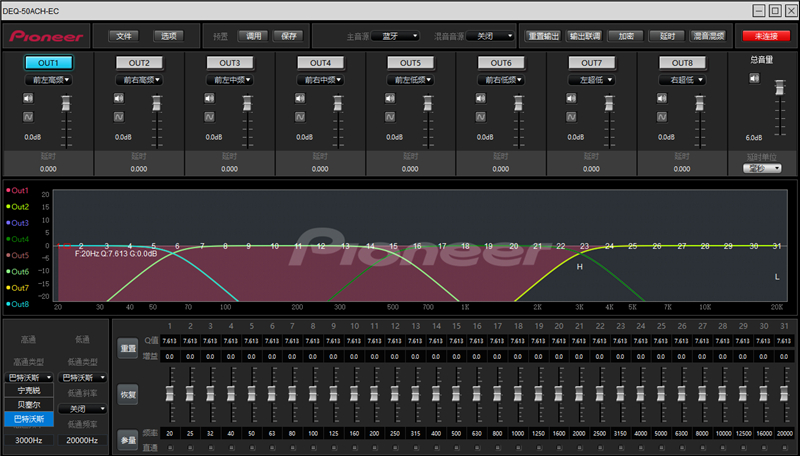Toggle bypass checkbox for 2000 Hz band
The image size is (800, 456).
[579, 448]
